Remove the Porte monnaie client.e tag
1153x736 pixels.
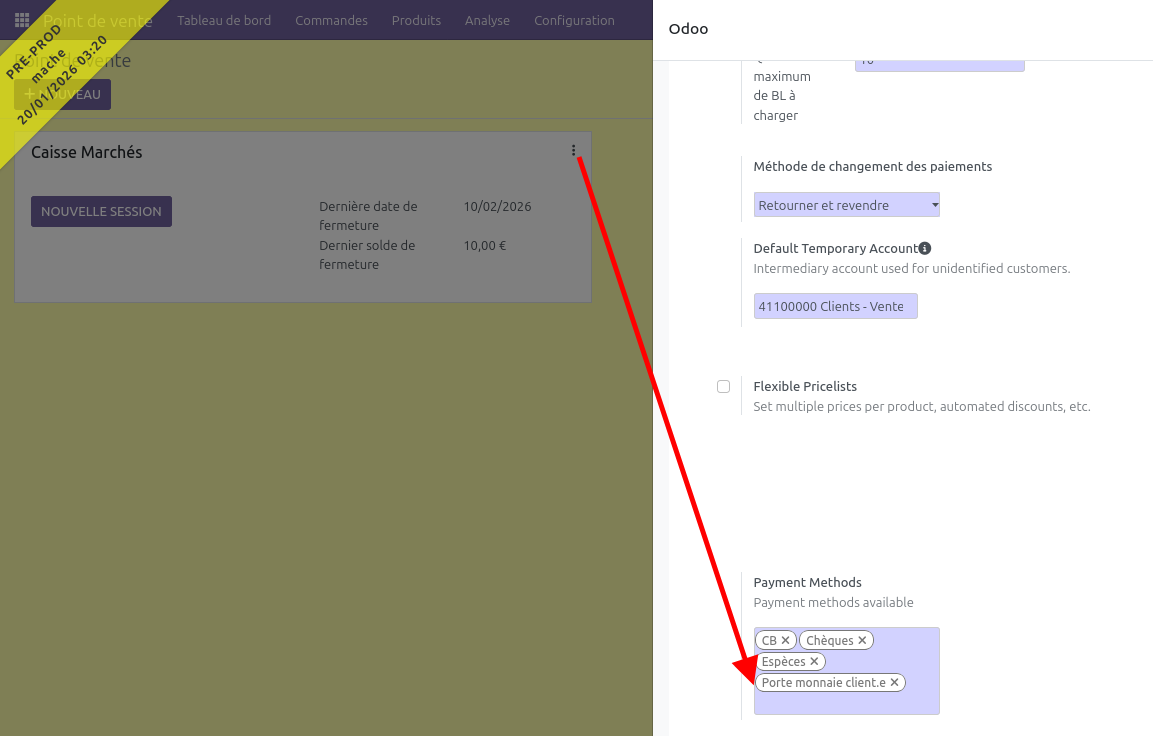point(894,683)
